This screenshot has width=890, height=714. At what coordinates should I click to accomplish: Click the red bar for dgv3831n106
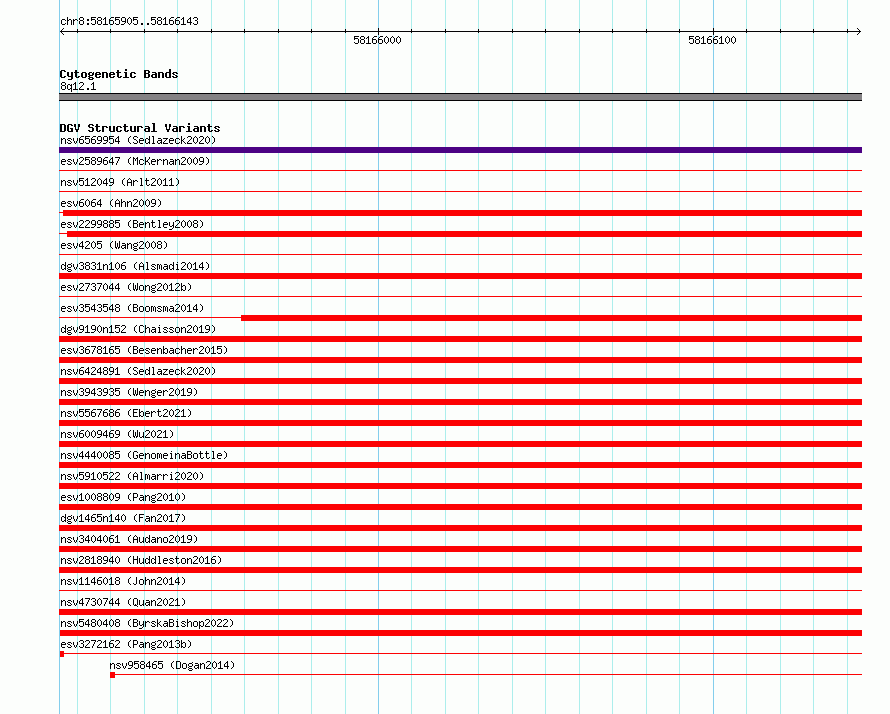(x=460, y=276)
